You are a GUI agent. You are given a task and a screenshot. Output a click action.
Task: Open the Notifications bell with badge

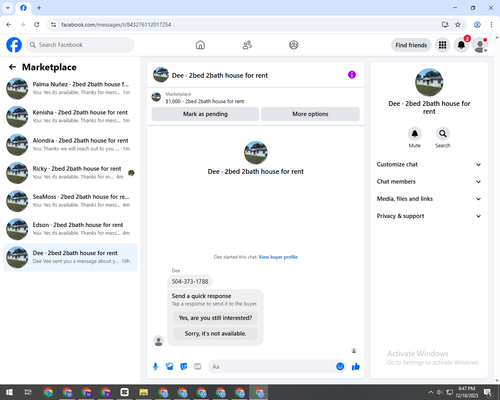(x=461, y=45)
